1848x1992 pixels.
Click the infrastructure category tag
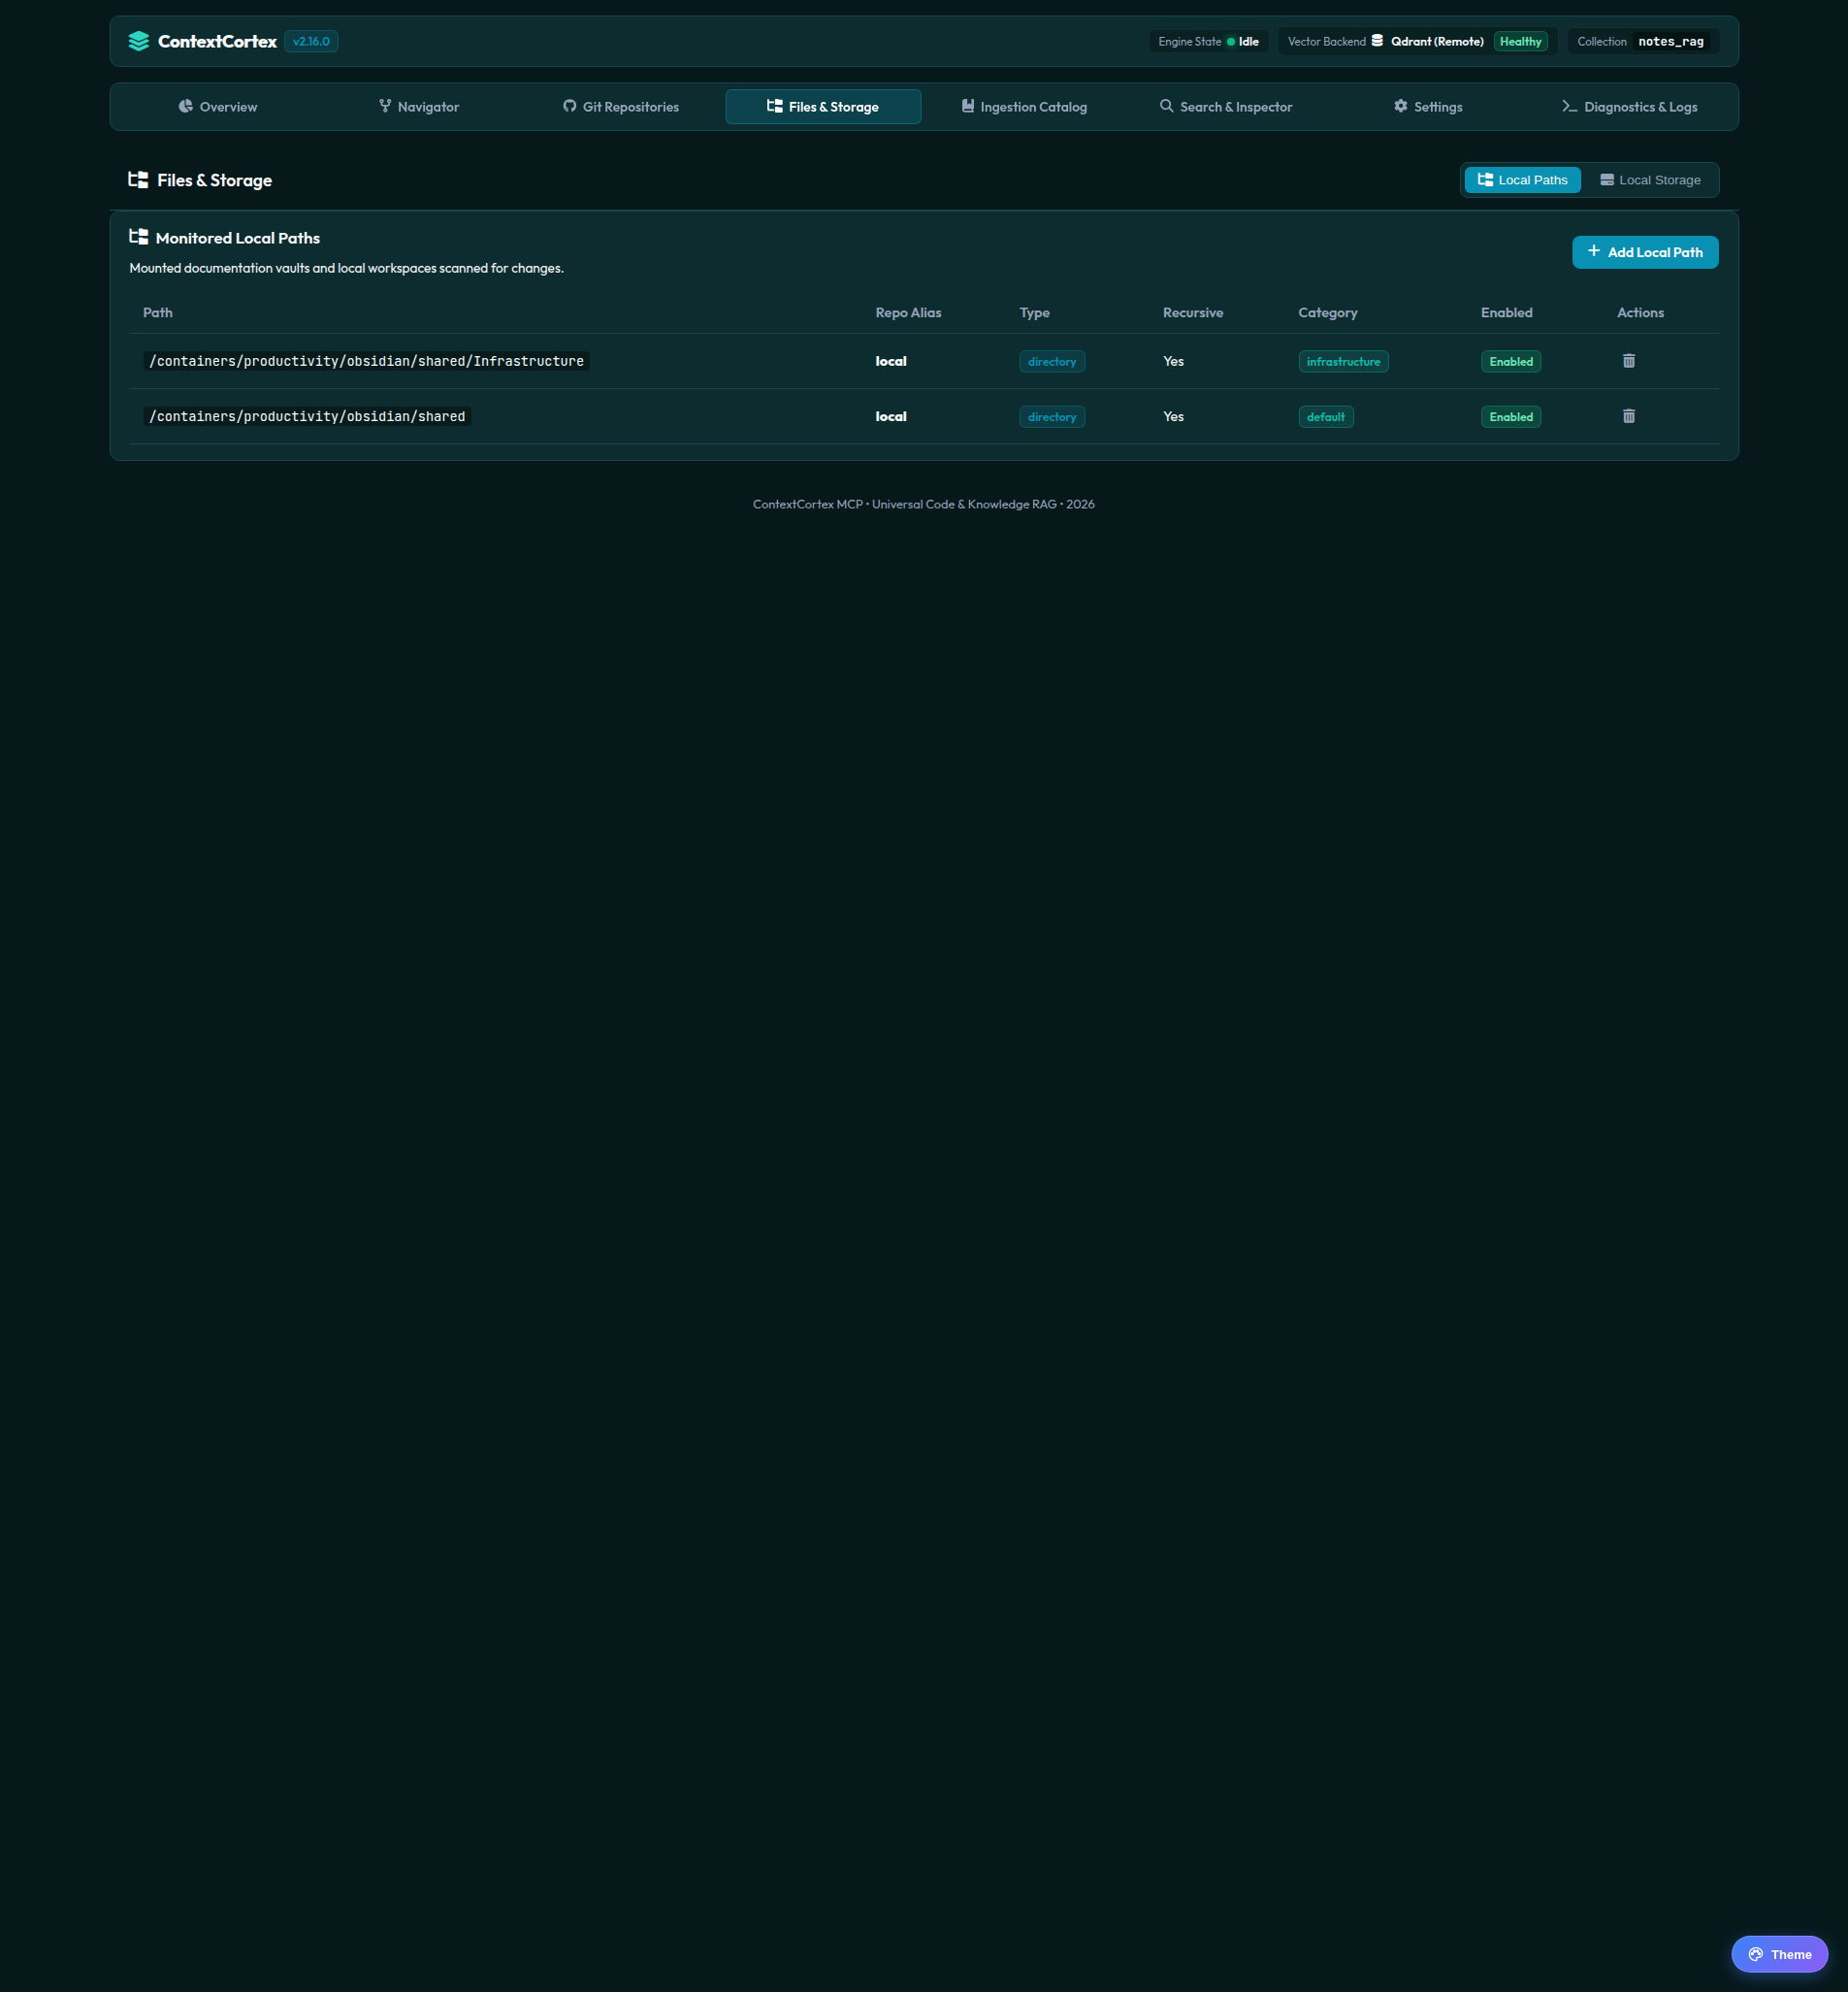pos(1343,362)
